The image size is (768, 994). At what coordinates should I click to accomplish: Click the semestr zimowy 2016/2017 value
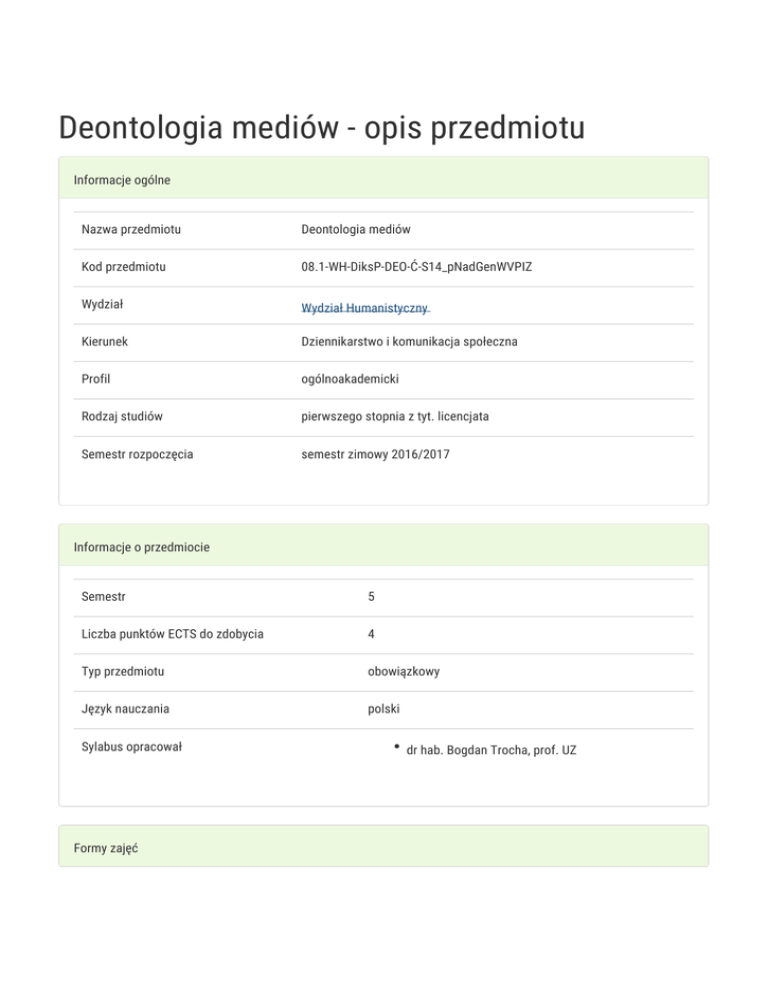point(375,454)
